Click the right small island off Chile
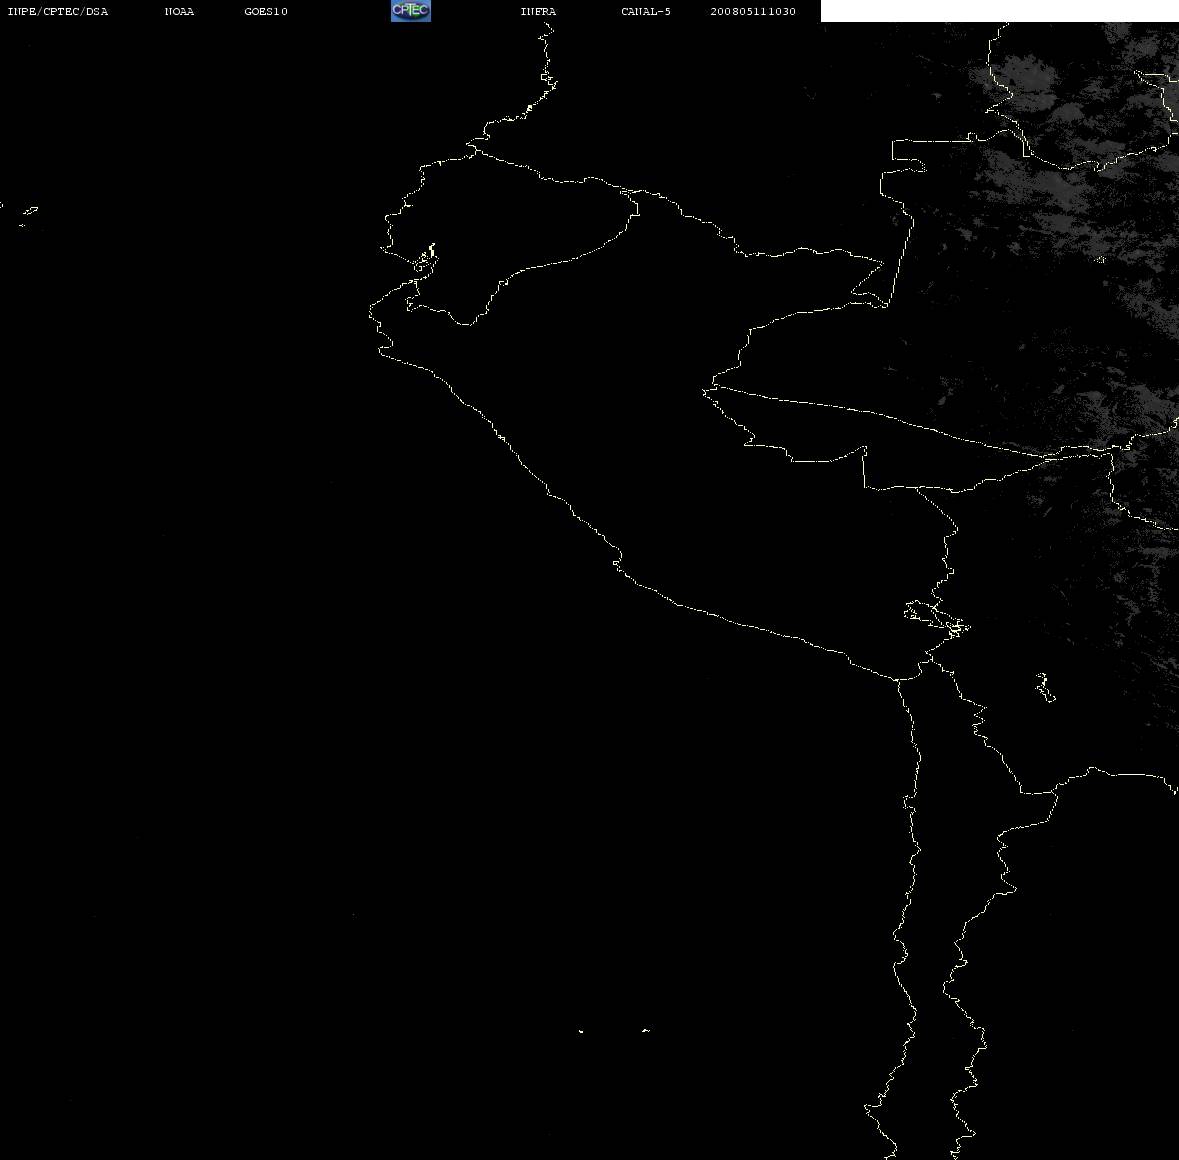The height and width of the screenshot is (1160, 1179). (646, 1030)
